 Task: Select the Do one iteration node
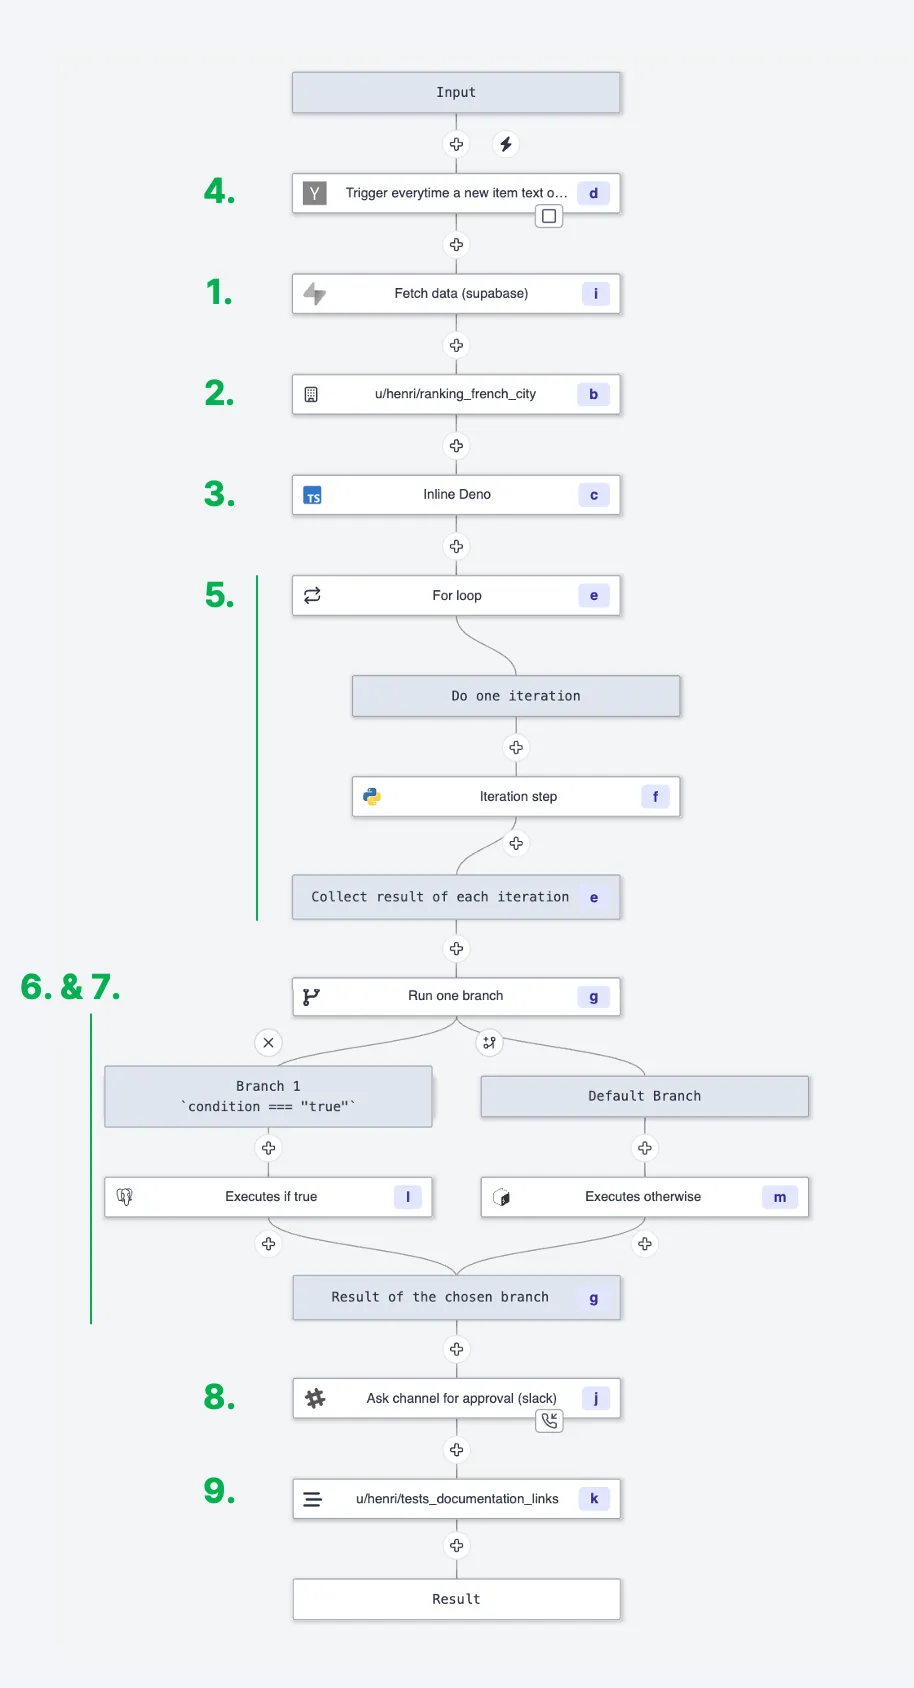click(x=516, y=695)
